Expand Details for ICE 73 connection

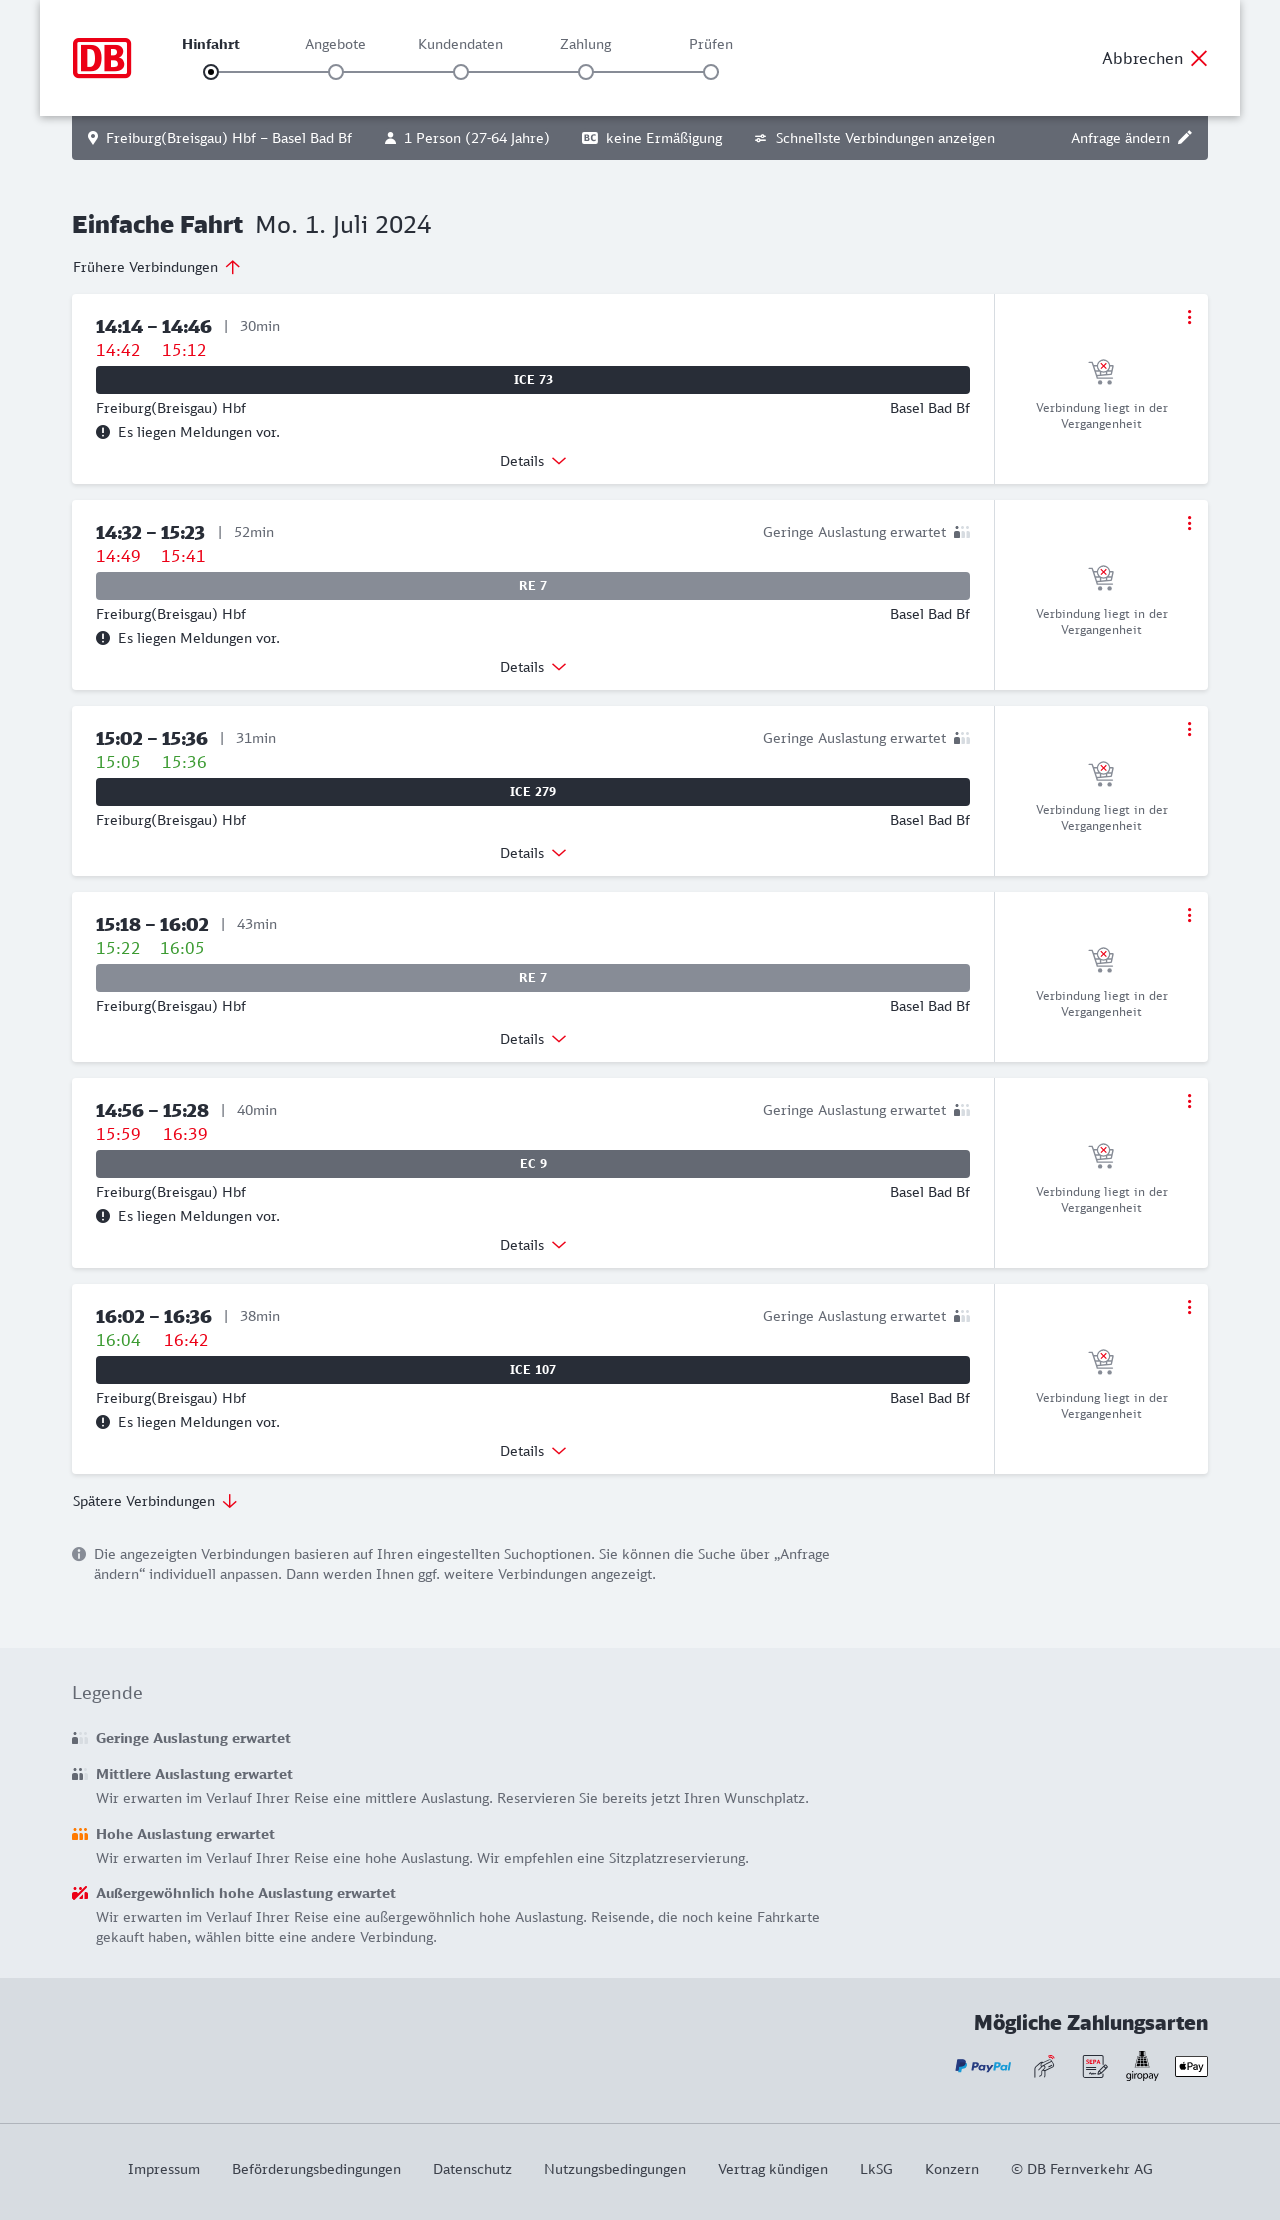pos(533,461)
